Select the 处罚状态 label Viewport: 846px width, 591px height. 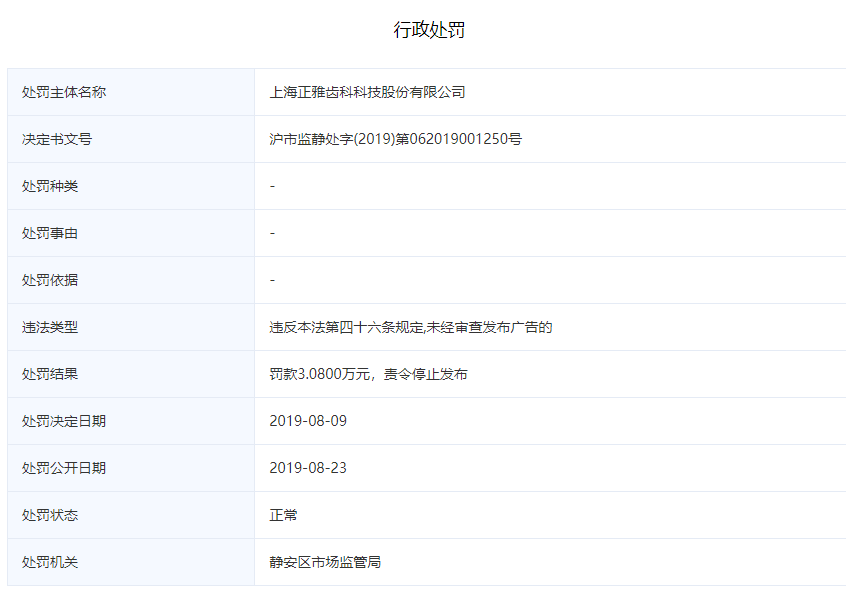[x=50, y=515]
